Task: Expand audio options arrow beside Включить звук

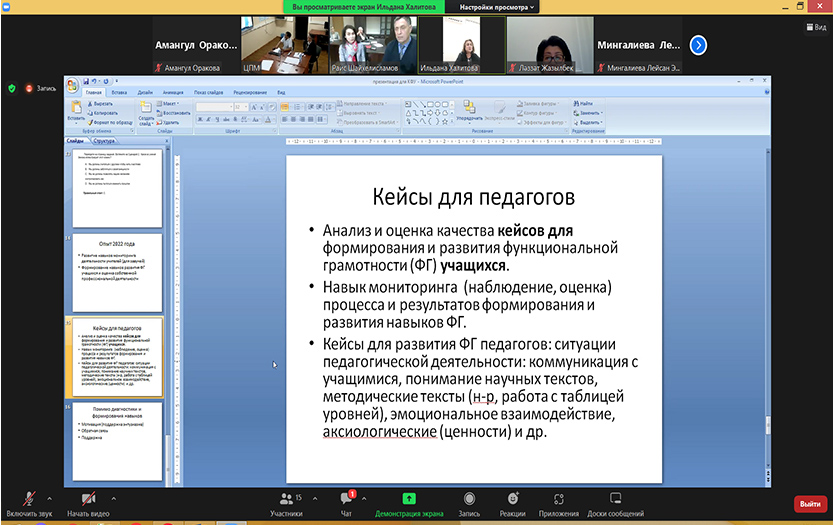Action: point(53,496)
